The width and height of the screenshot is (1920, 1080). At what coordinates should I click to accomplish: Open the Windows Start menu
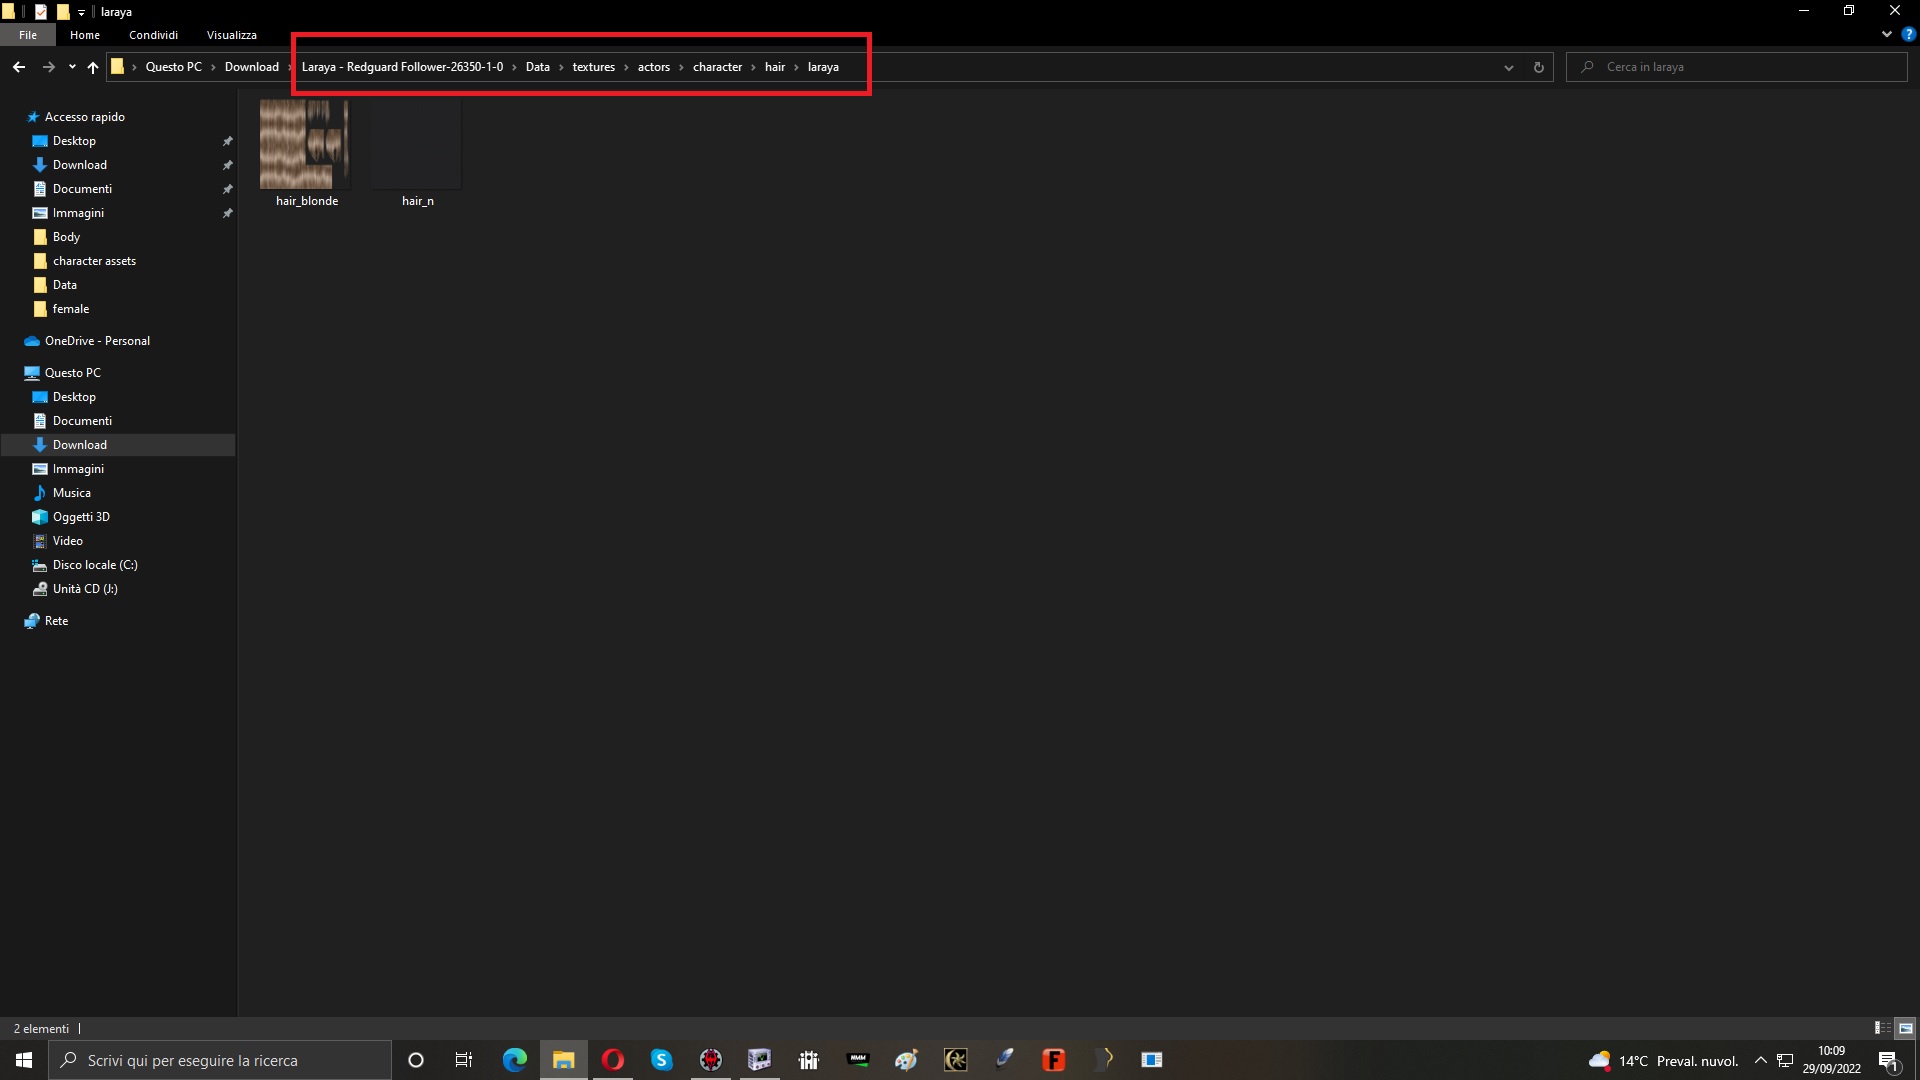pyautogui.click(x=24, y=1060)
